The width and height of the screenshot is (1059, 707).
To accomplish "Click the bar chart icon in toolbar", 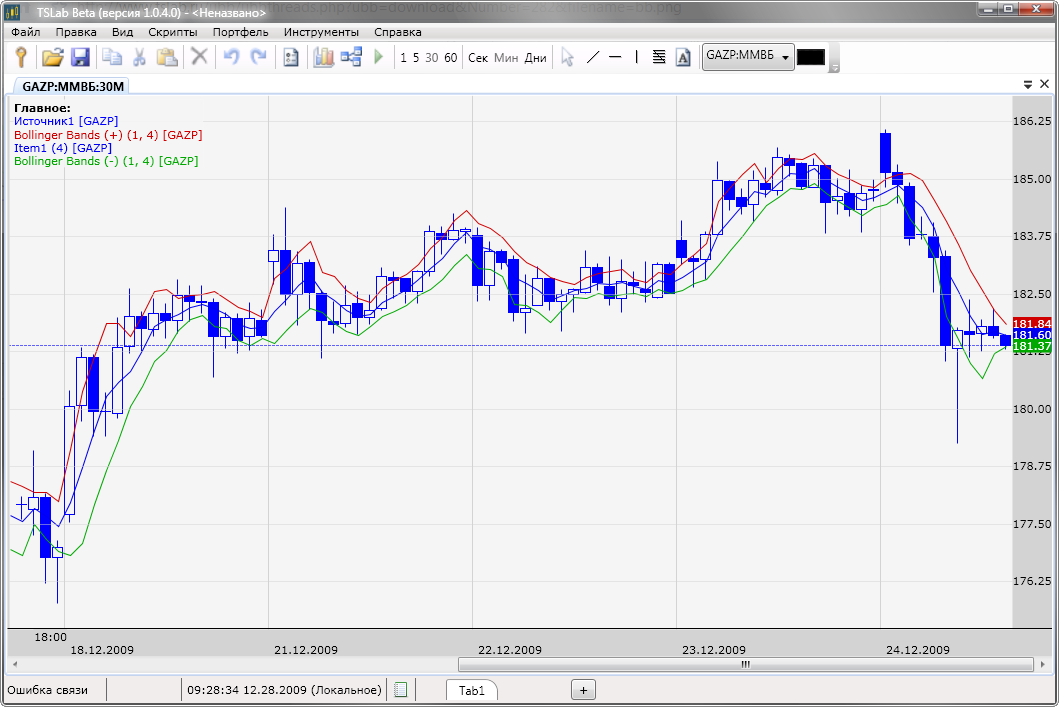I will pos(323,57).
